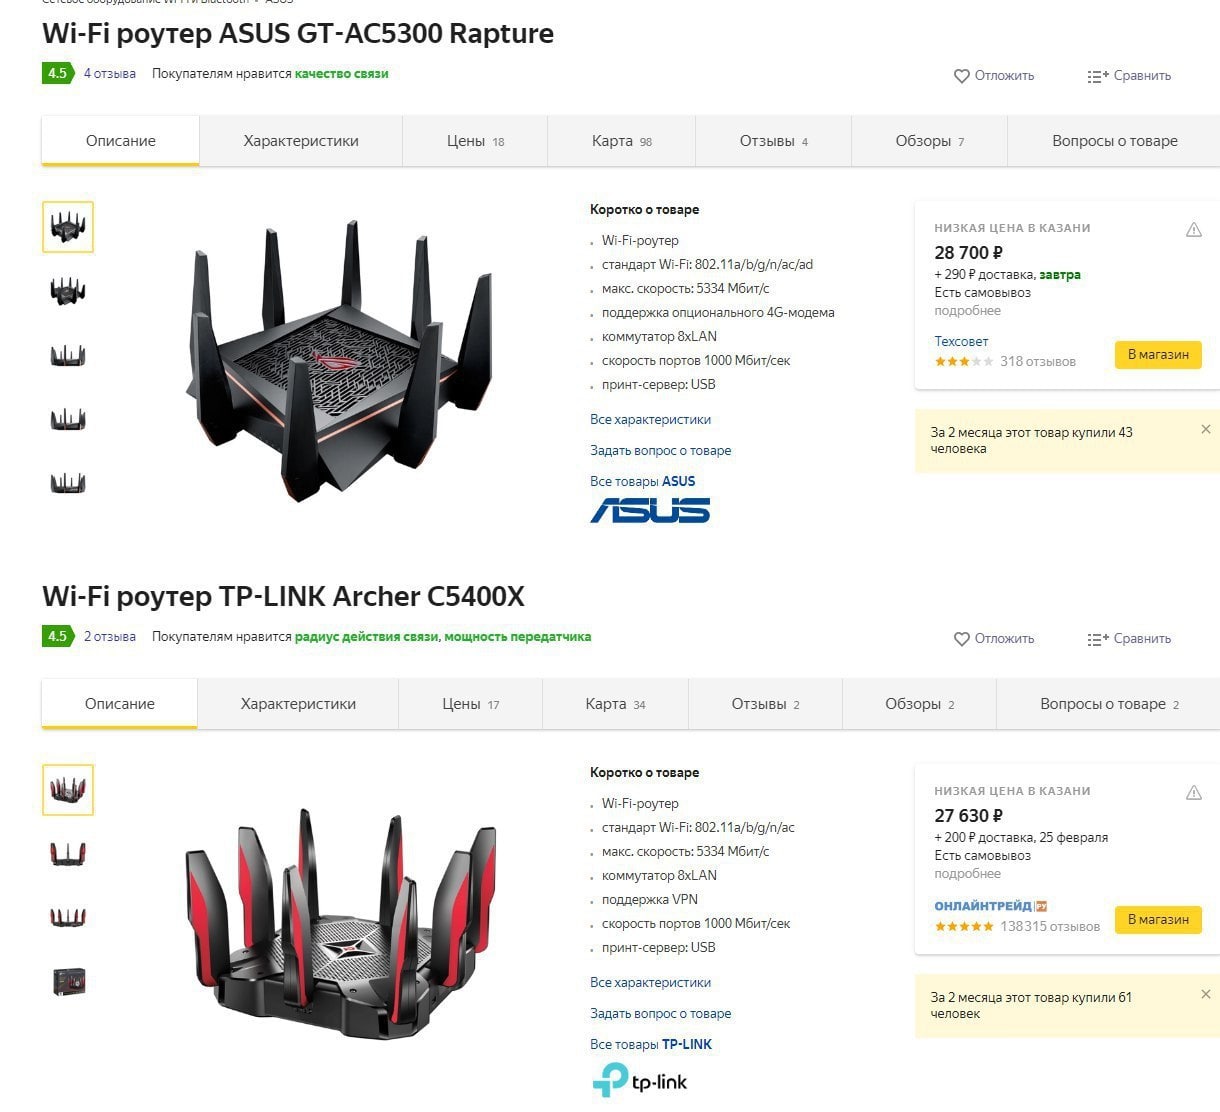Screen dimensions: 1220x1112
Task: Dismiss the '43 человека' purchase notice
Action: coord(1205,429)
